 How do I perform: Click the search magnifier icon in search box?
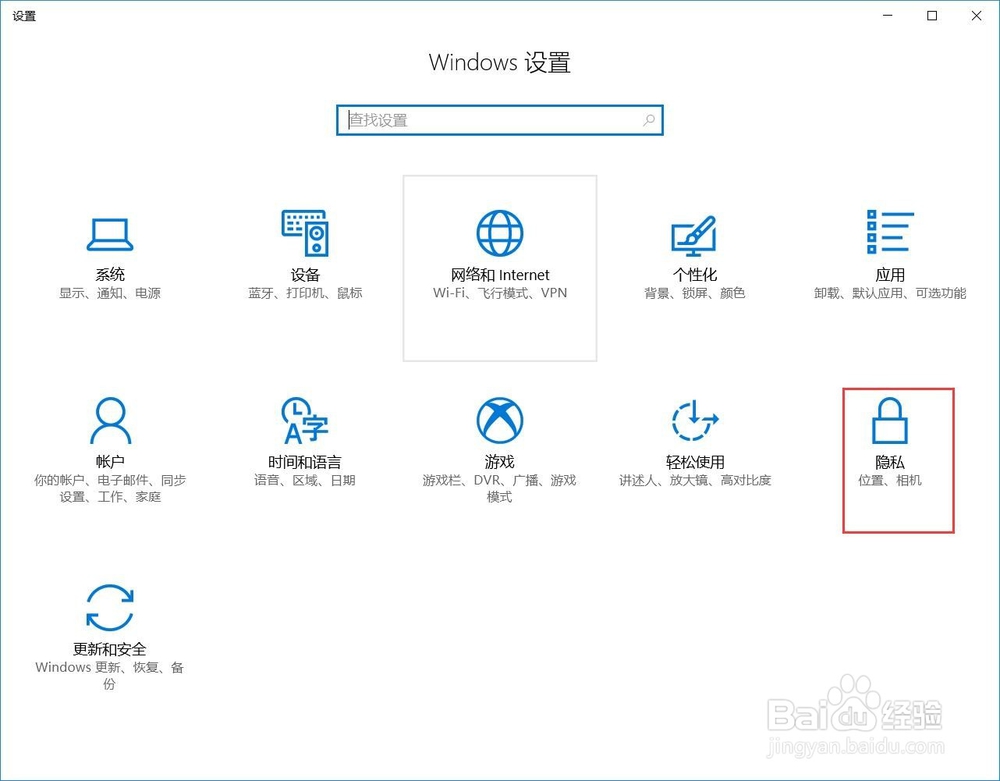[648, 119]
